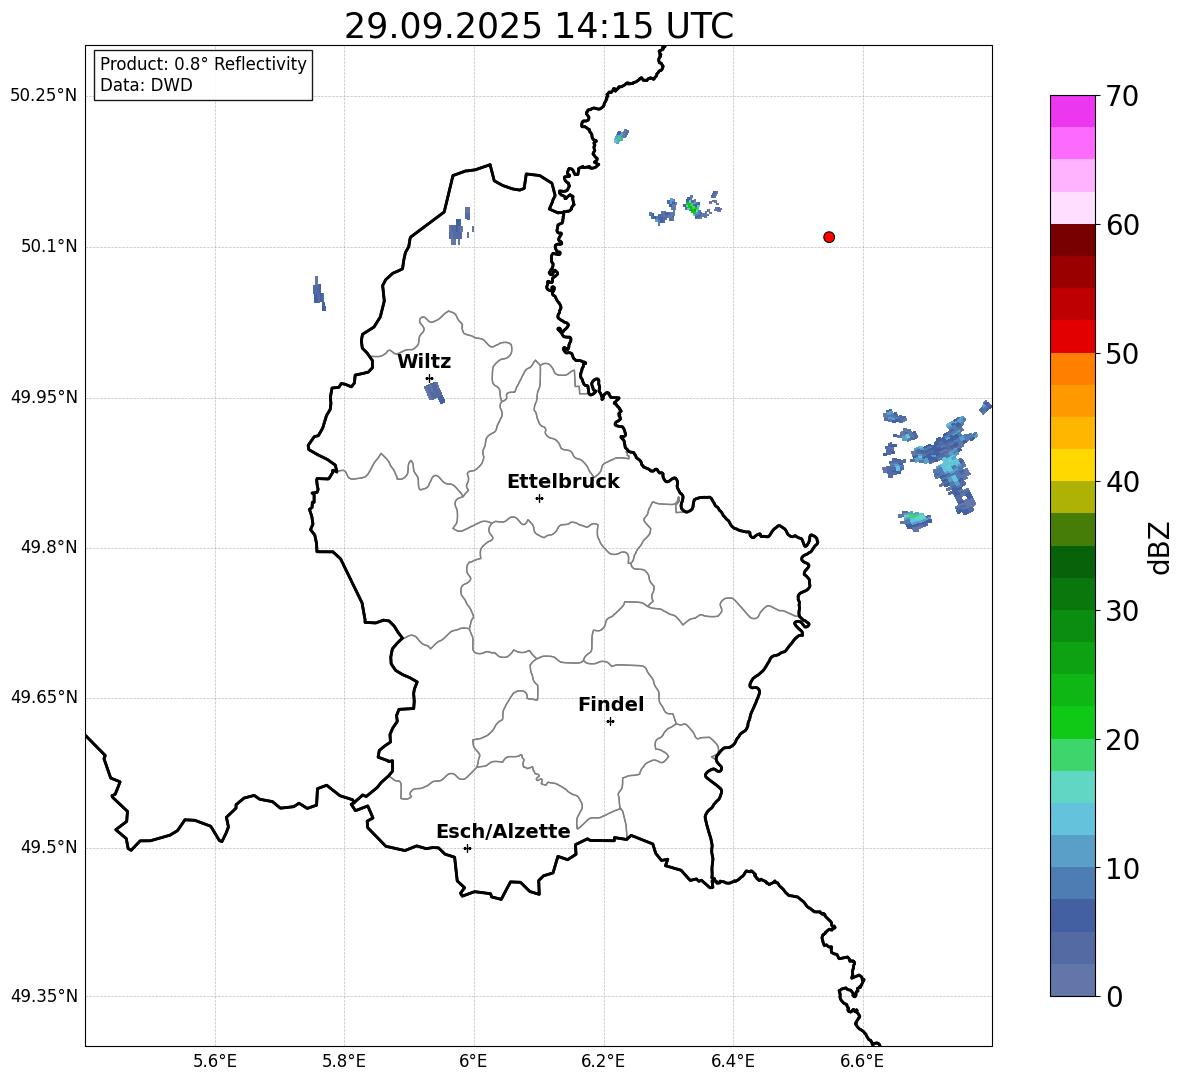Click the 40 tick on colorbar
The width and height of the screenshot is (1184, 1081).
point(1122,482)
